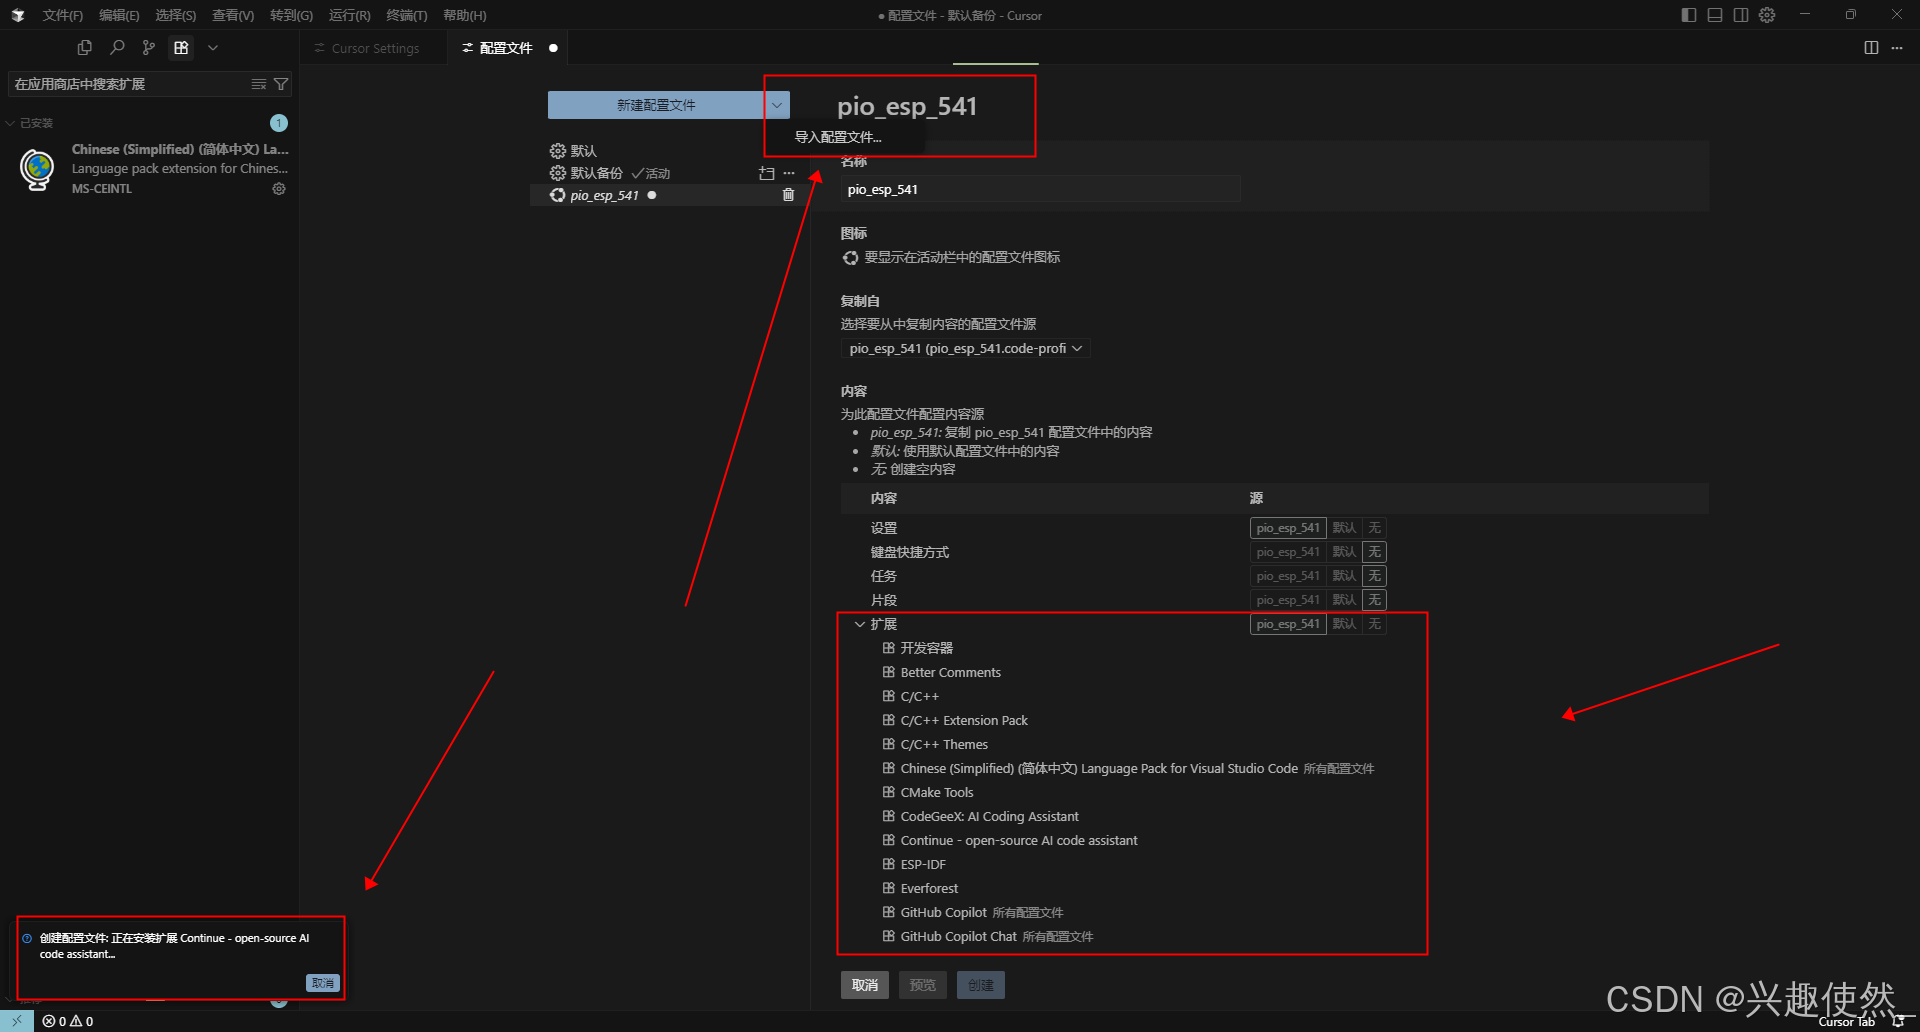1920x1032 pixels.
Task: Open the 文件(F) menu
Action: point(62,15)
